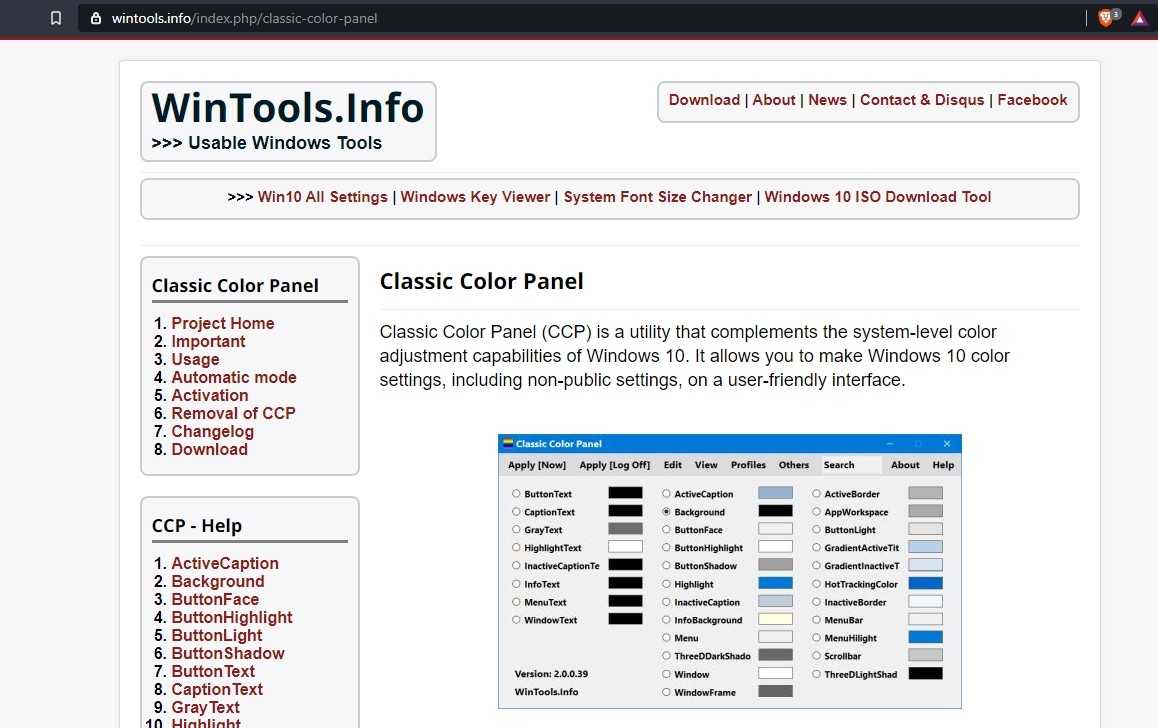The image size is (1158, 728).
Task: Open ButtonHighlight help topic in sidebar
Action: (x=231, y=617)
